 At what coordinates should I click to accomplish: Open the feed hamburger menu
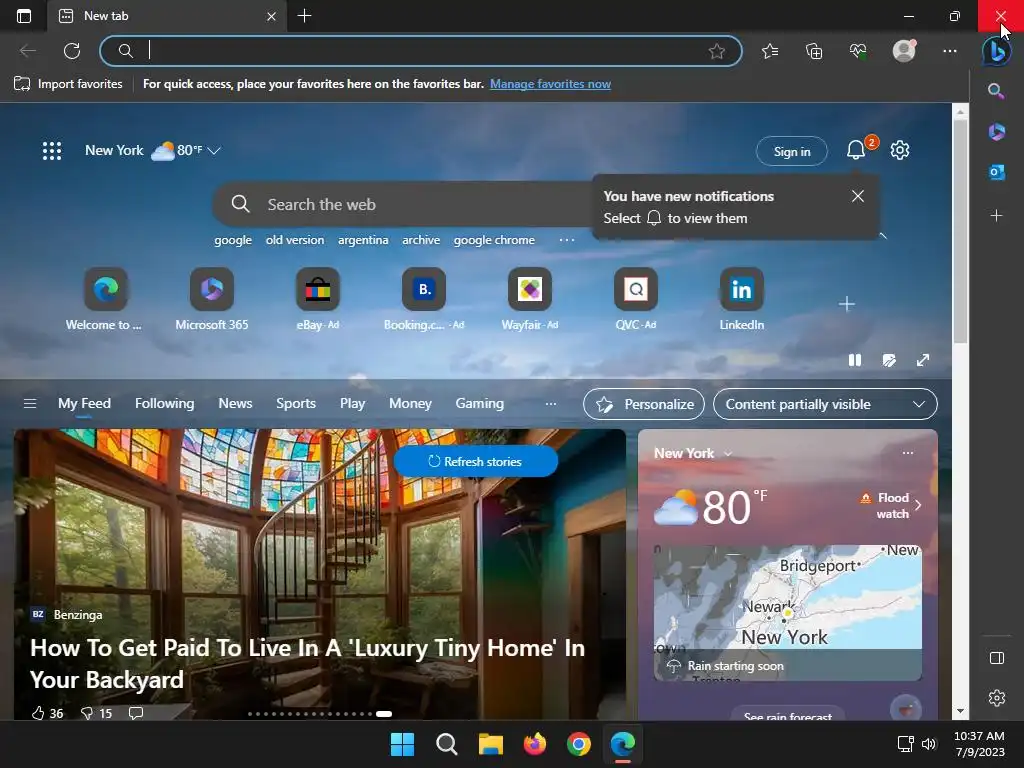30,404
